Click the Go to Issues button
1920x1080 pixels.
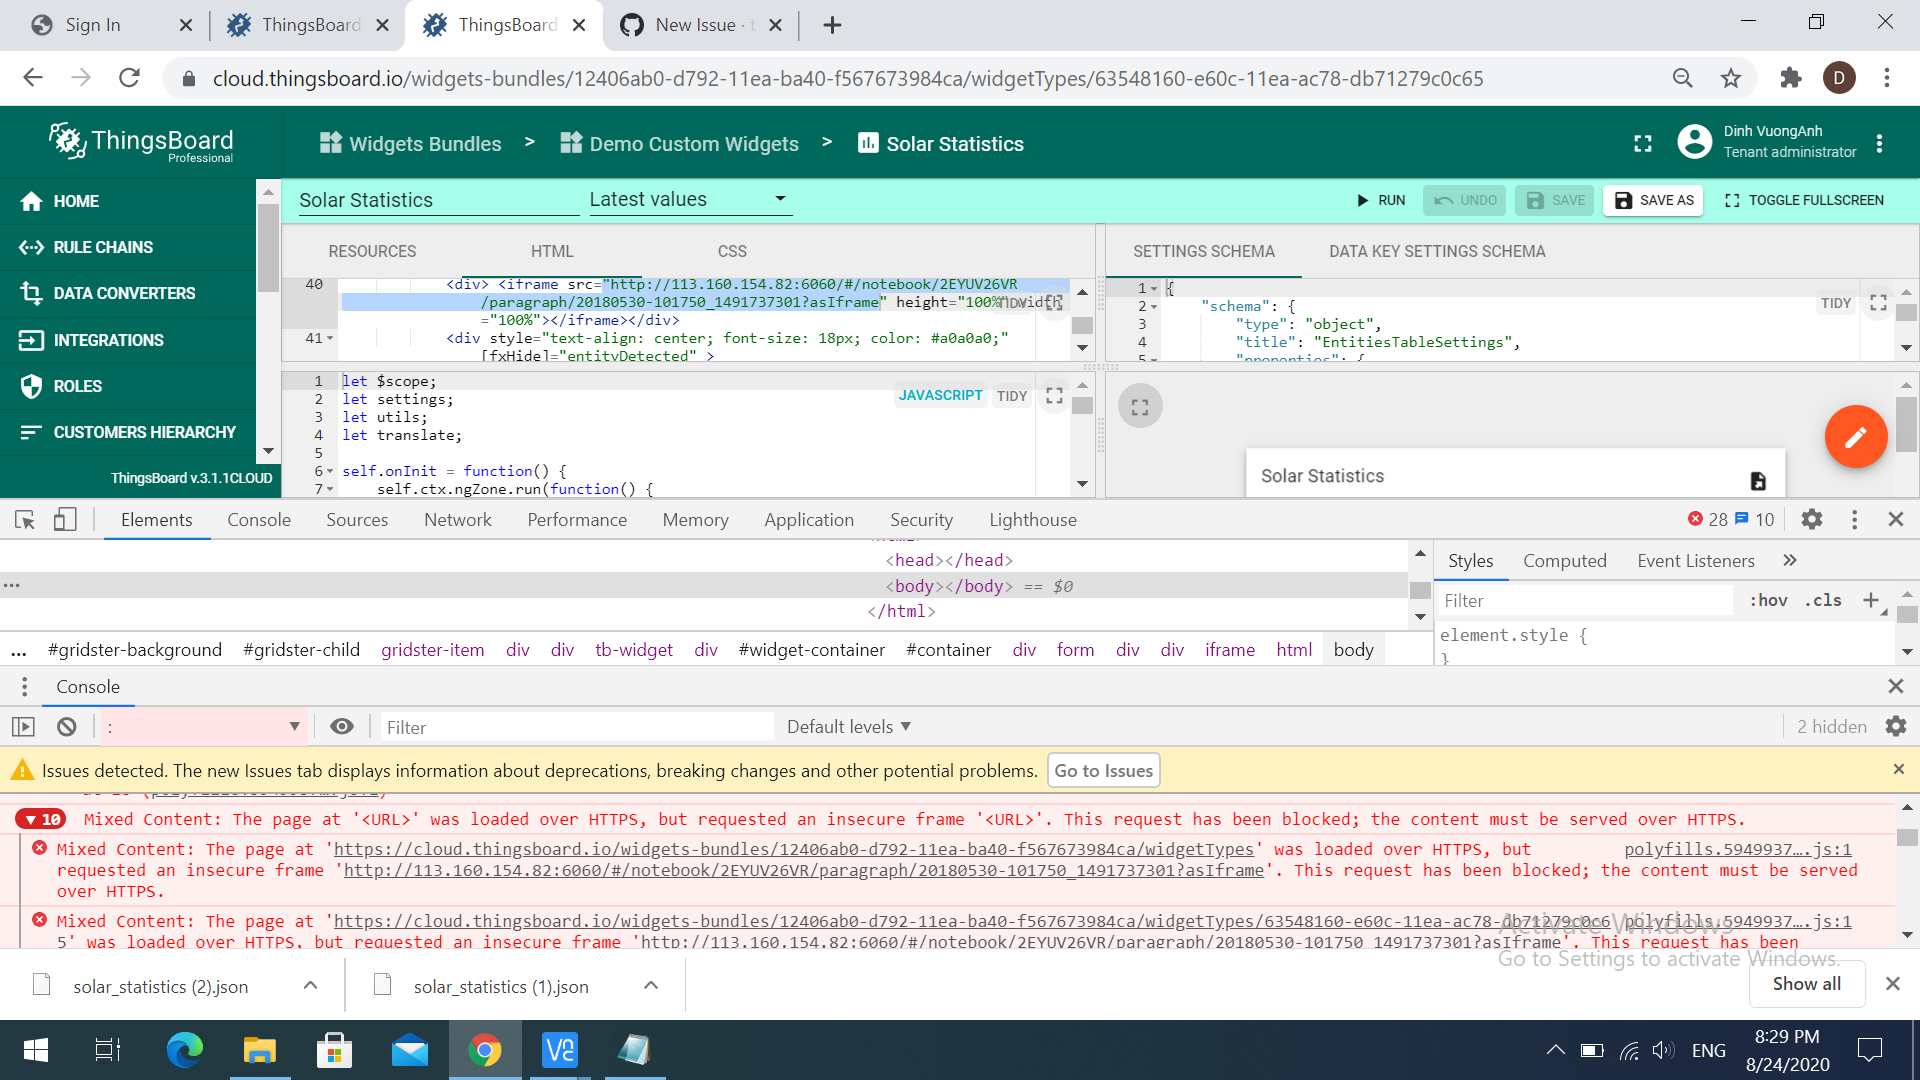(1102, 770)
